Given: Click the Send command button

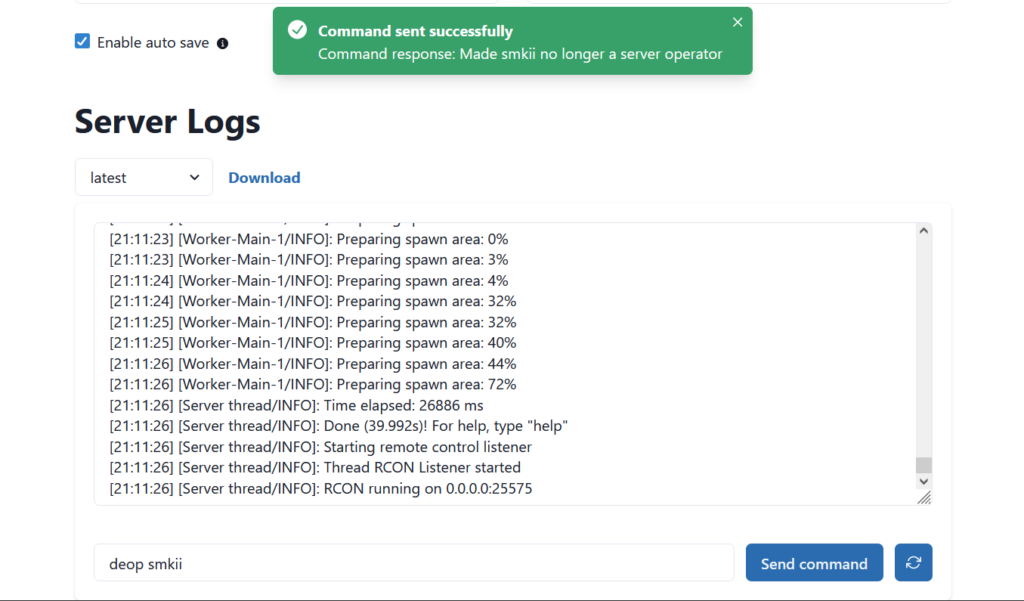Looking at the screenshot, I should pyautogui.click(x=814, y=563).
